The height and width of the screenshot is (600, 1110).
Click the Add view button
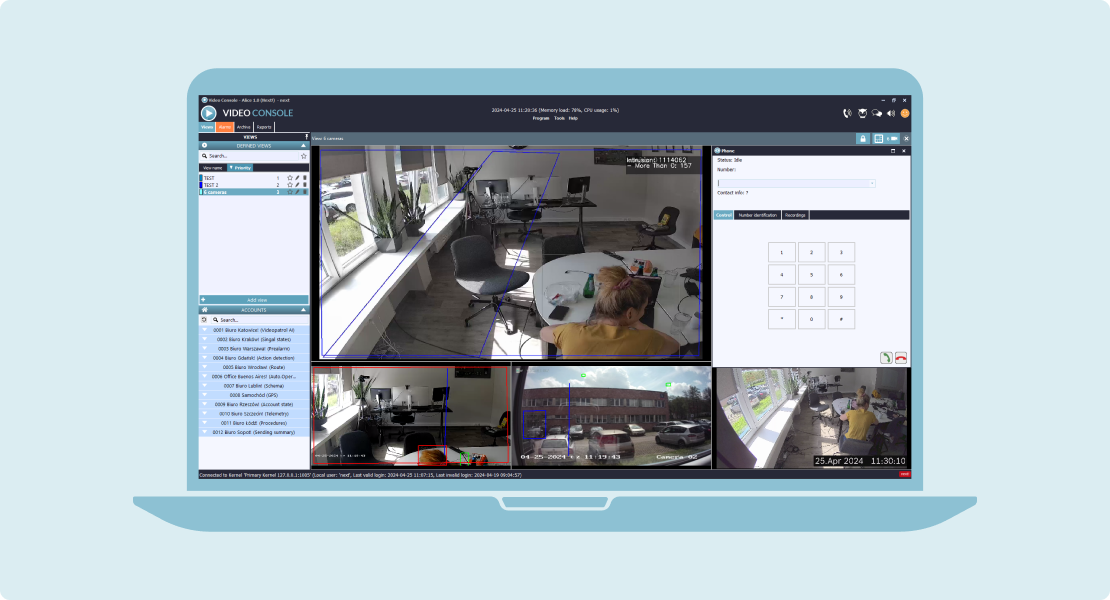pyautogui.click(x=254, y=299)
